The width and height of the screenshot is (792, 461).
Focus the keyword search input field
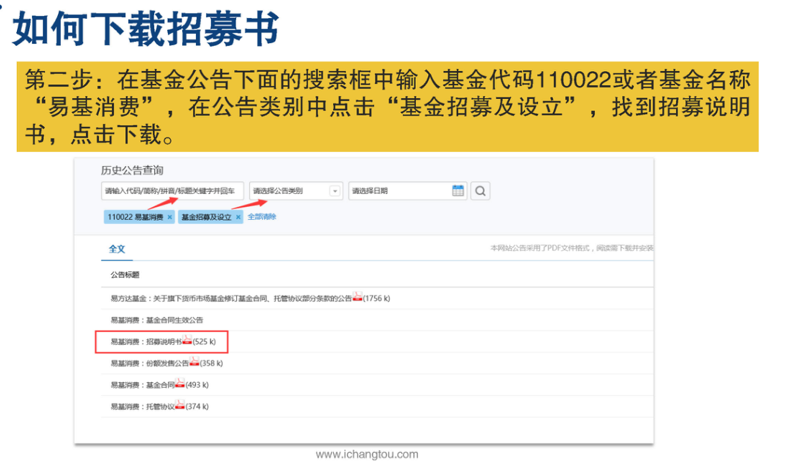[x=172, y=191]
